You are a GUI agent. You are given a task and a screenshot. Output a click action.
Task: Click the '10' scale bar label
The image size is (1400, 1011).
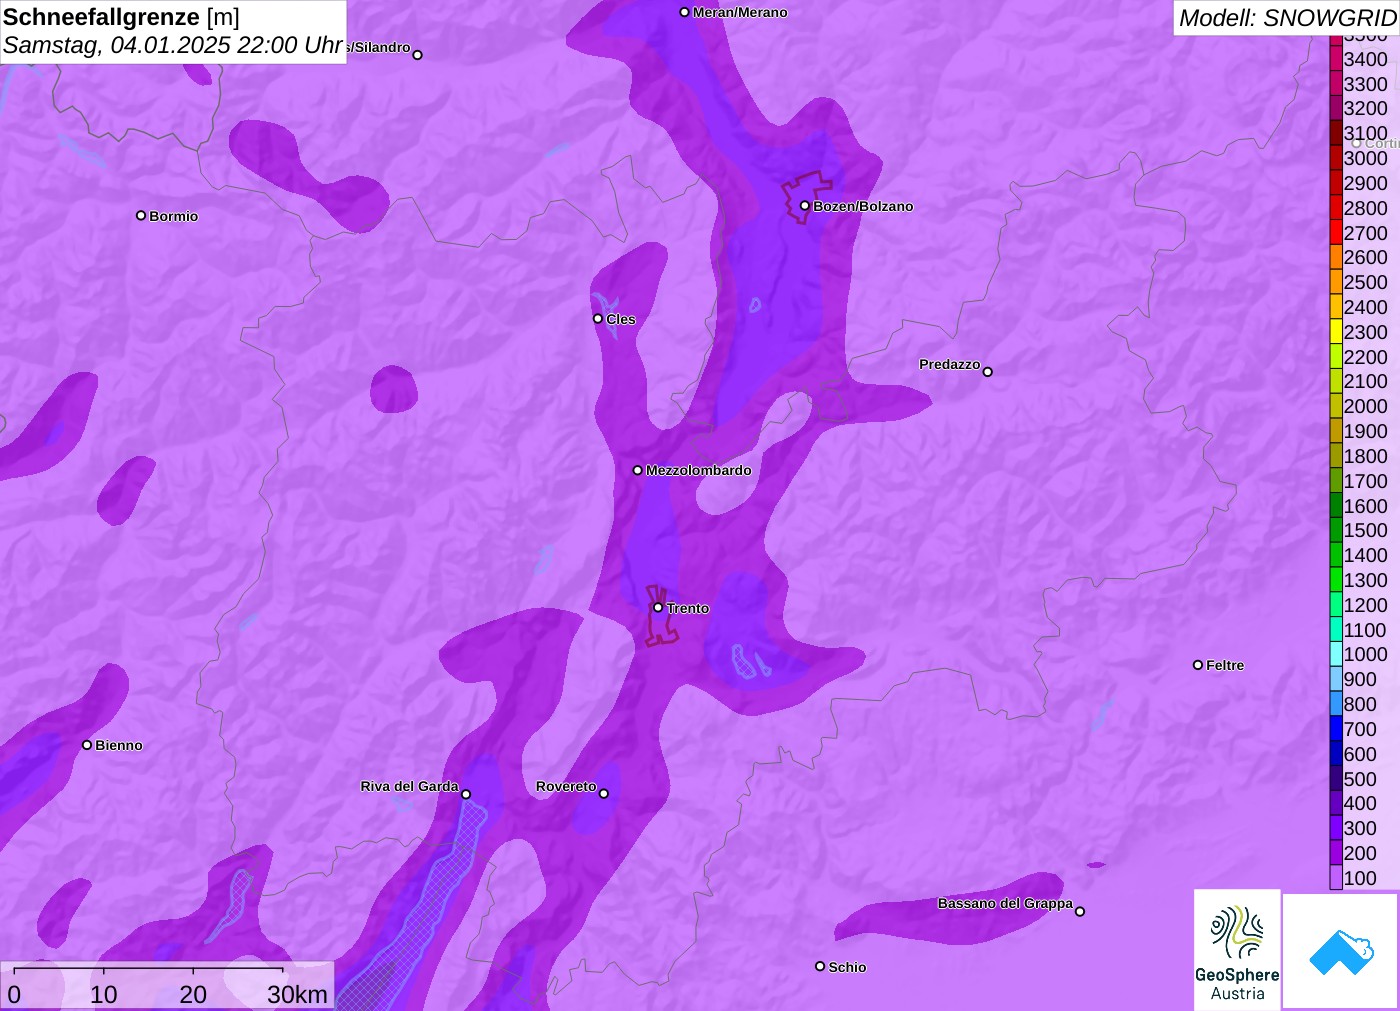(104, 995)
